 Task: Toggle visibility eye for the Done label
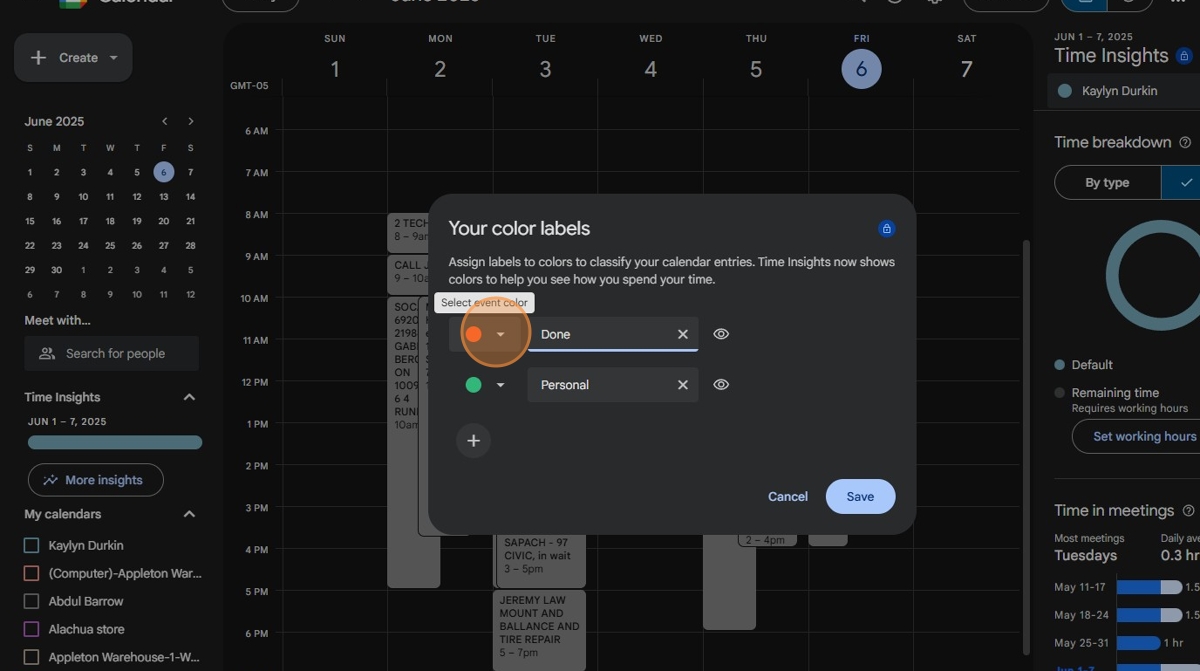(721, 334)
